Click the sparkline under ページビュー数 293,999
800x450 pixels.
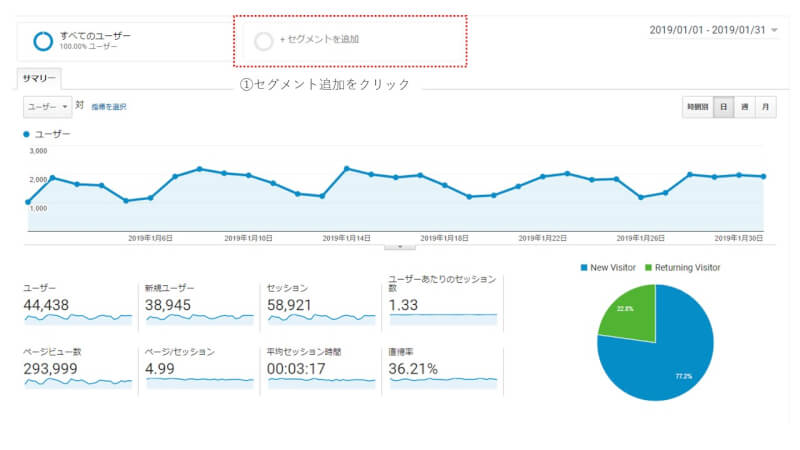point(78,383)
